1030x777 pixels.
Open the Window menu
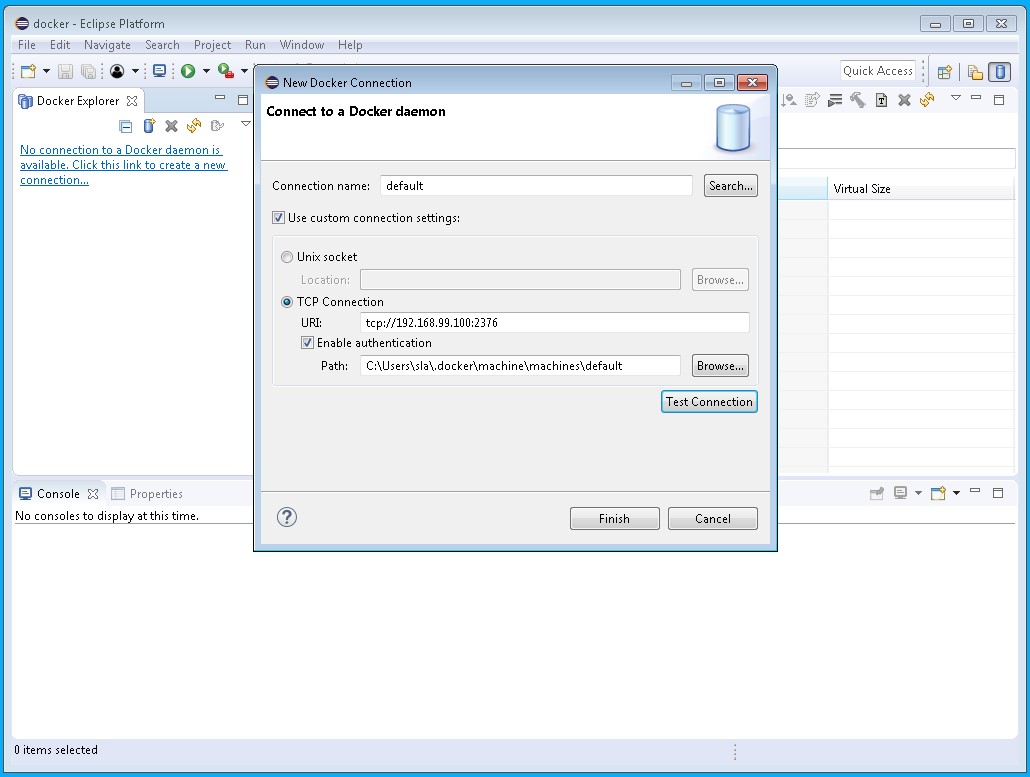pos(301,45)
